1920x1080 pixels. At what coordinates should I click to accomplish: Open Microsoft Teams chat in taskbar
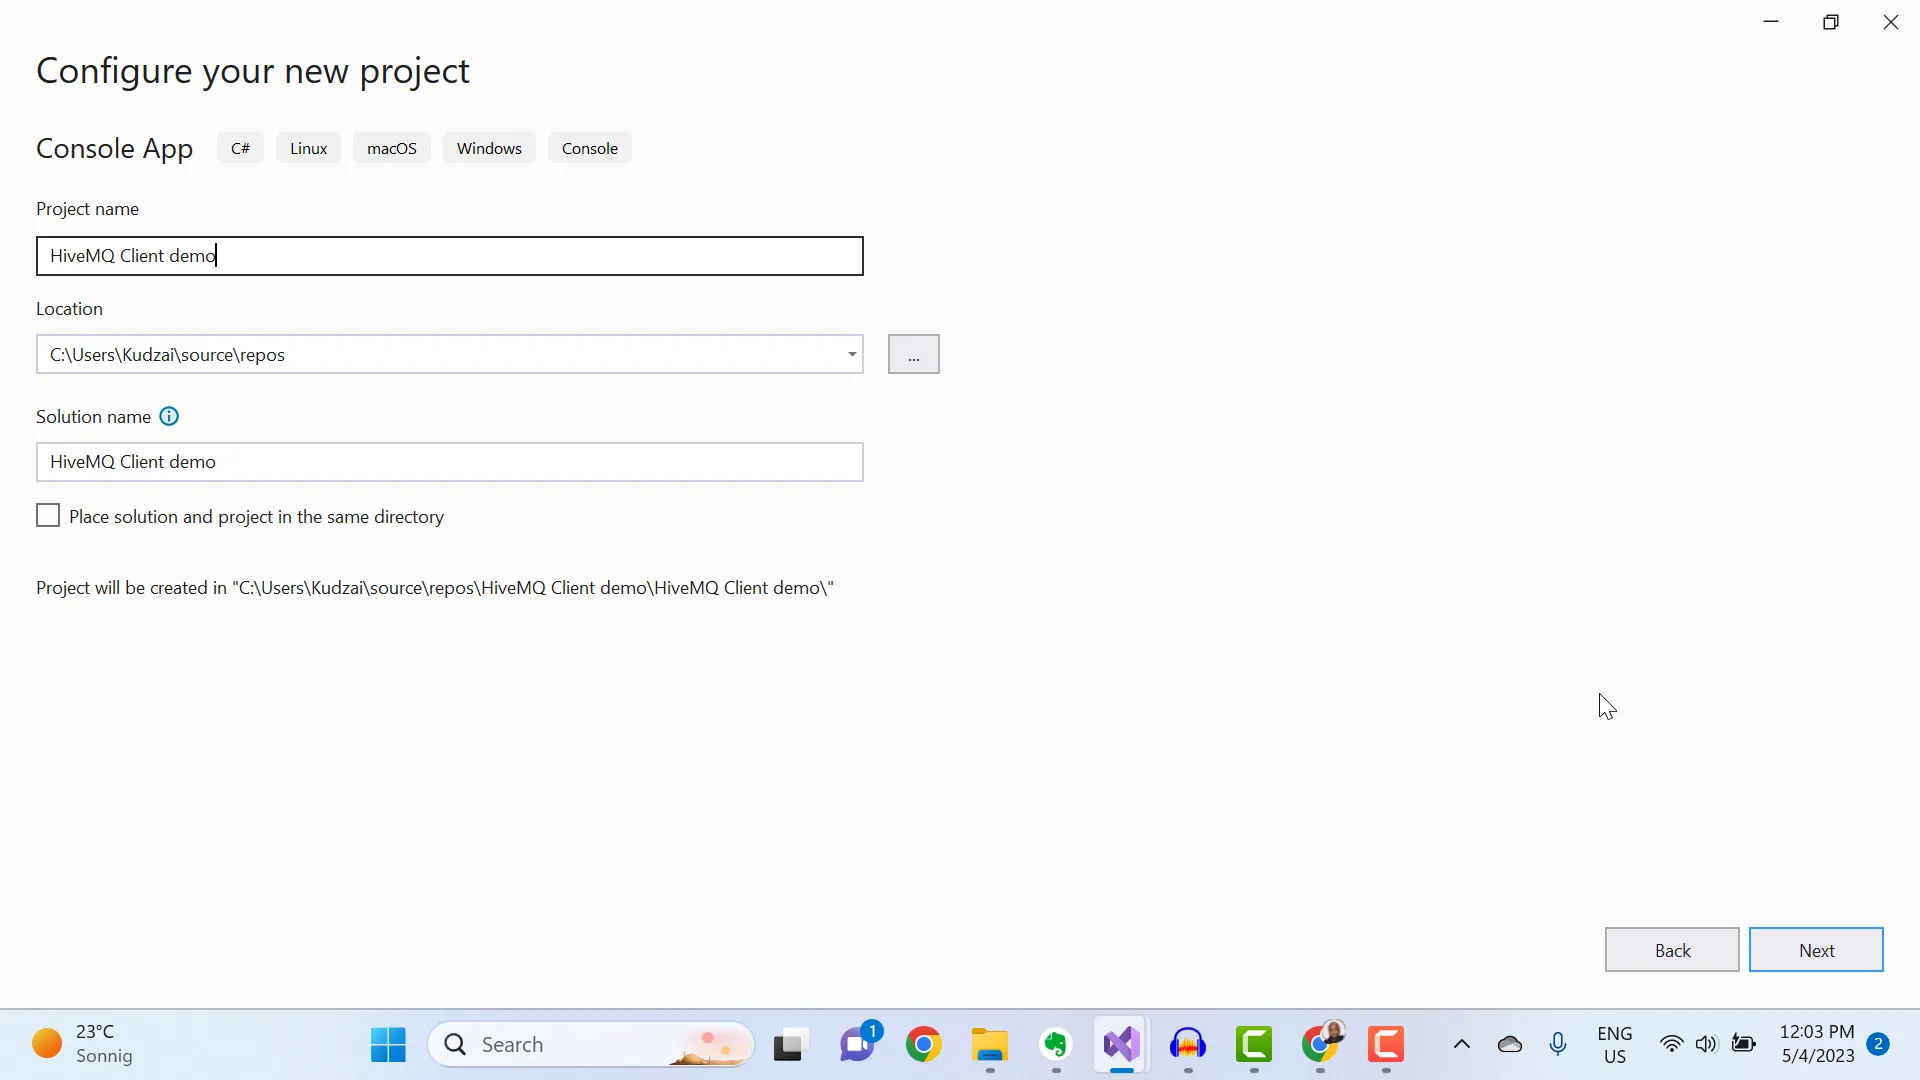click(858, 1043)
